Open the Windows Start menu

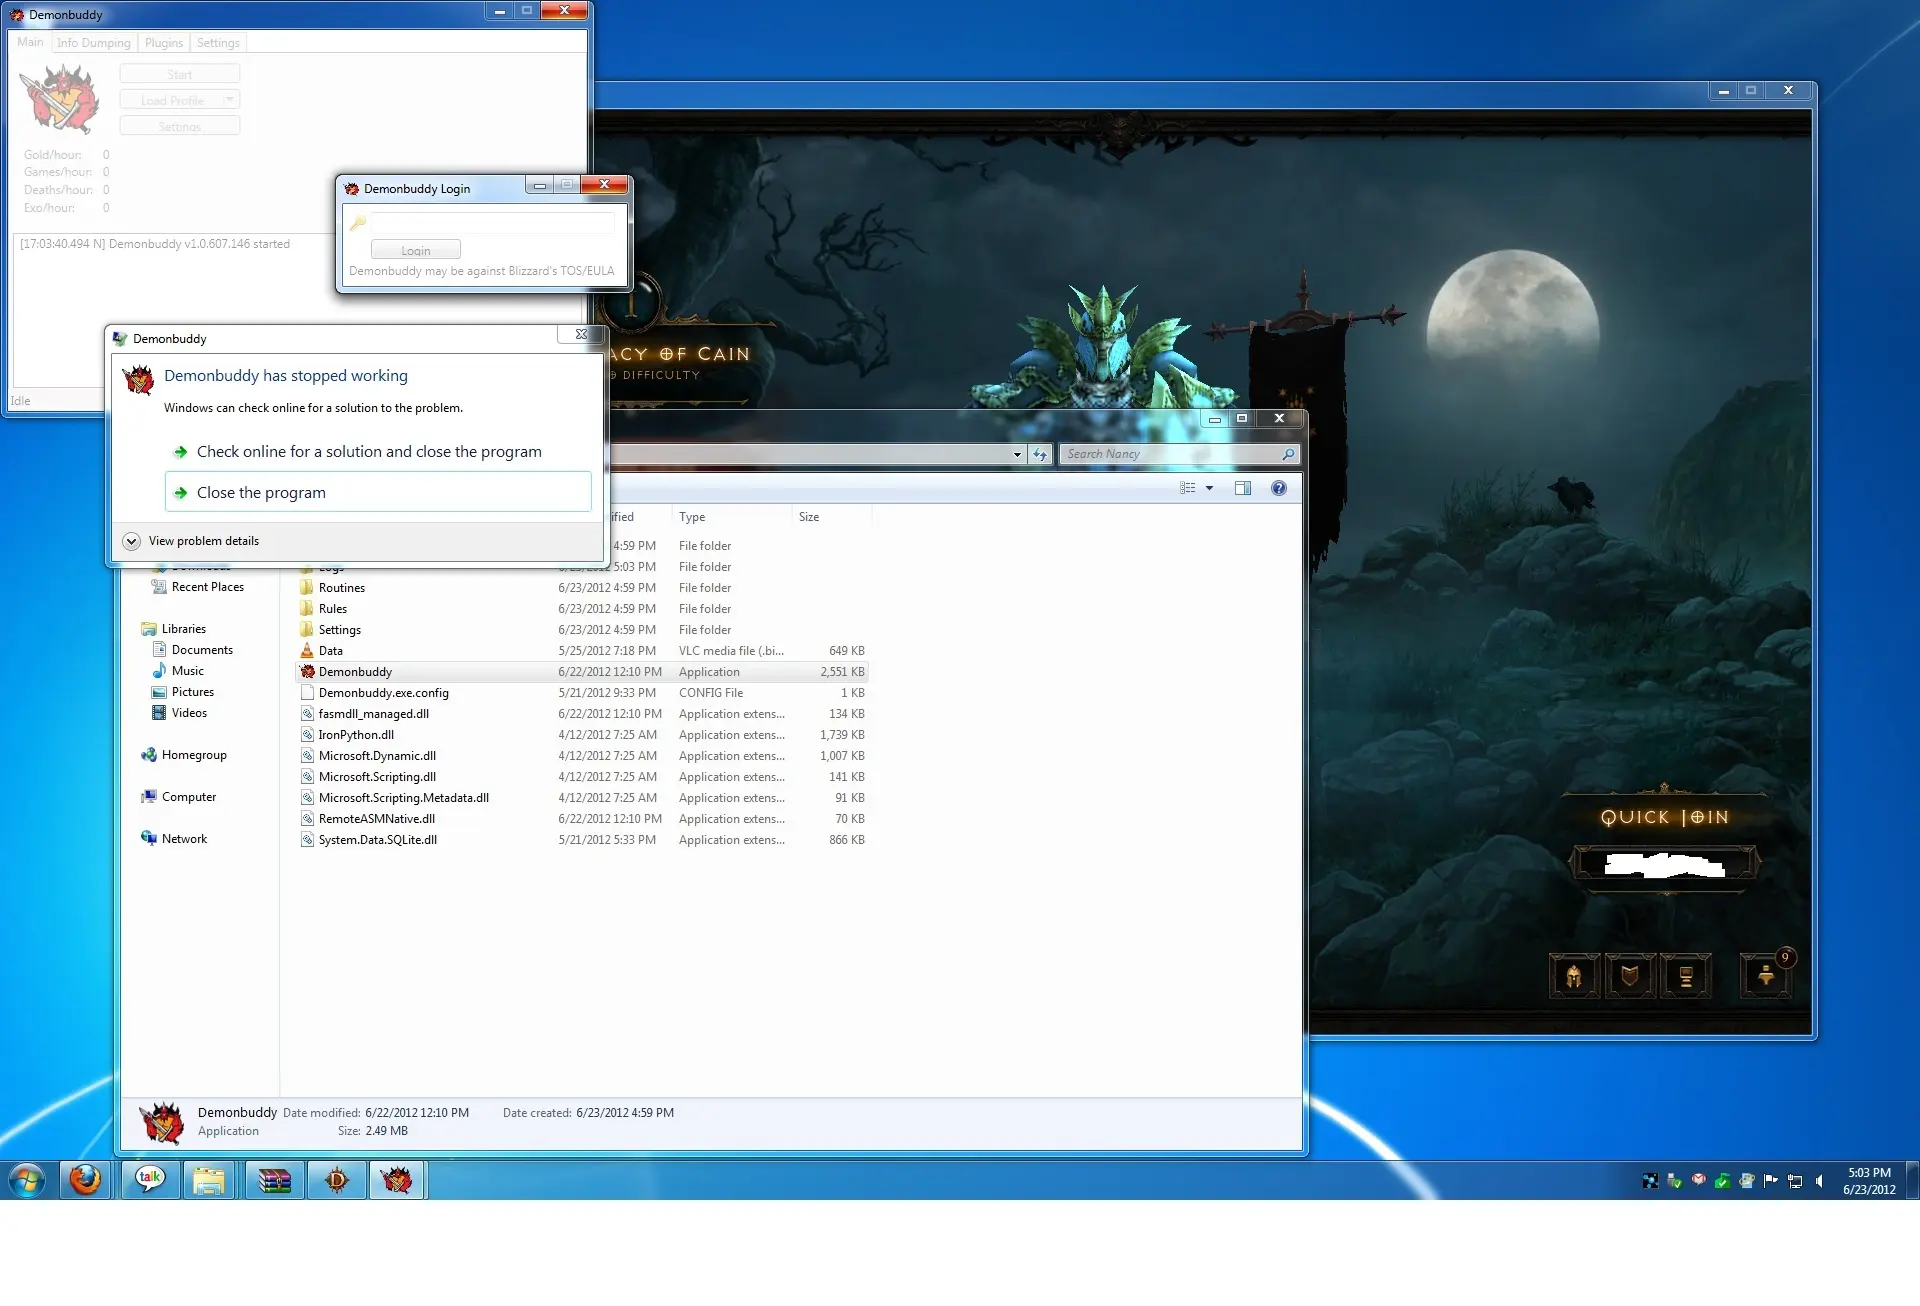[x=27, y=1180]
